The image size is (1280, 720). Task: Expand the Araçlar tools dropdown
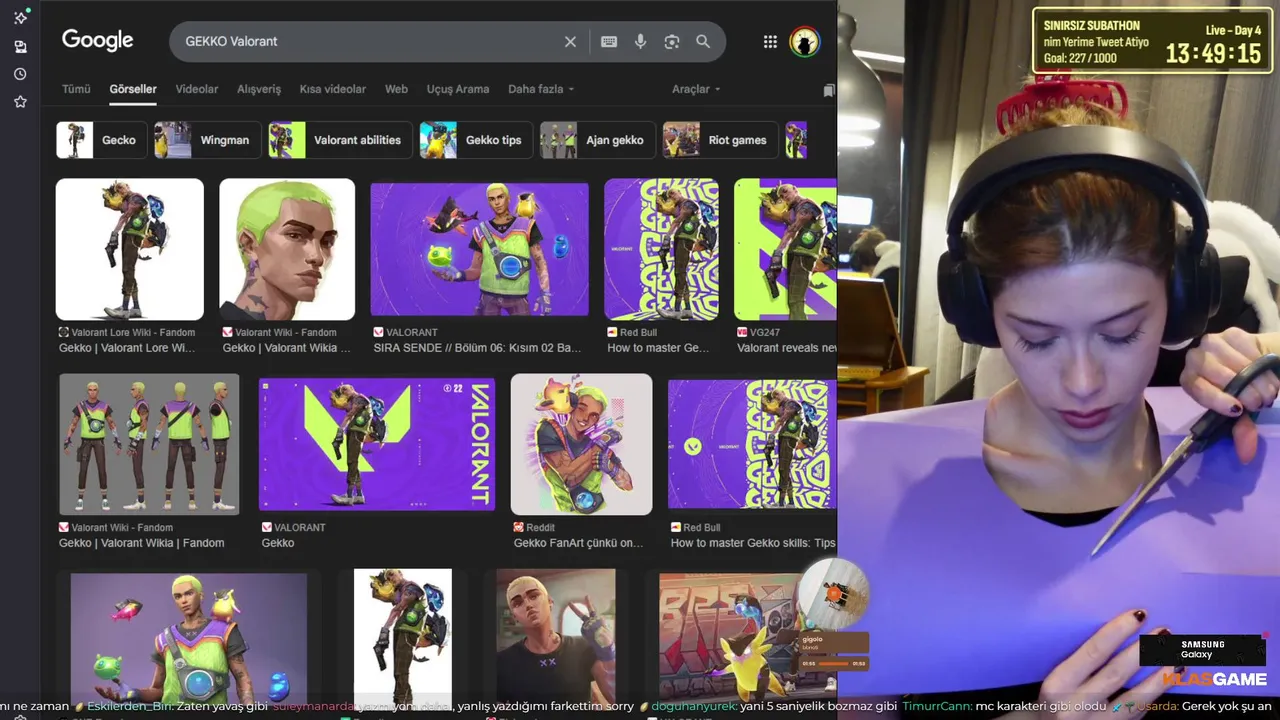click(x=696, y=89)
